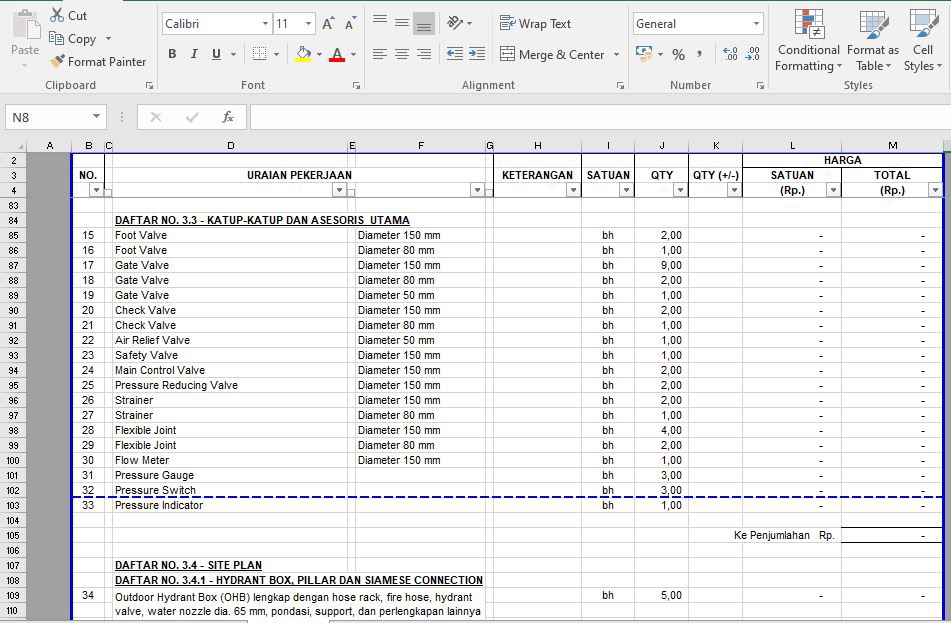Screen dimensions: 951x623
Task: Click the Wrap Text button
Action: point(535,24)
